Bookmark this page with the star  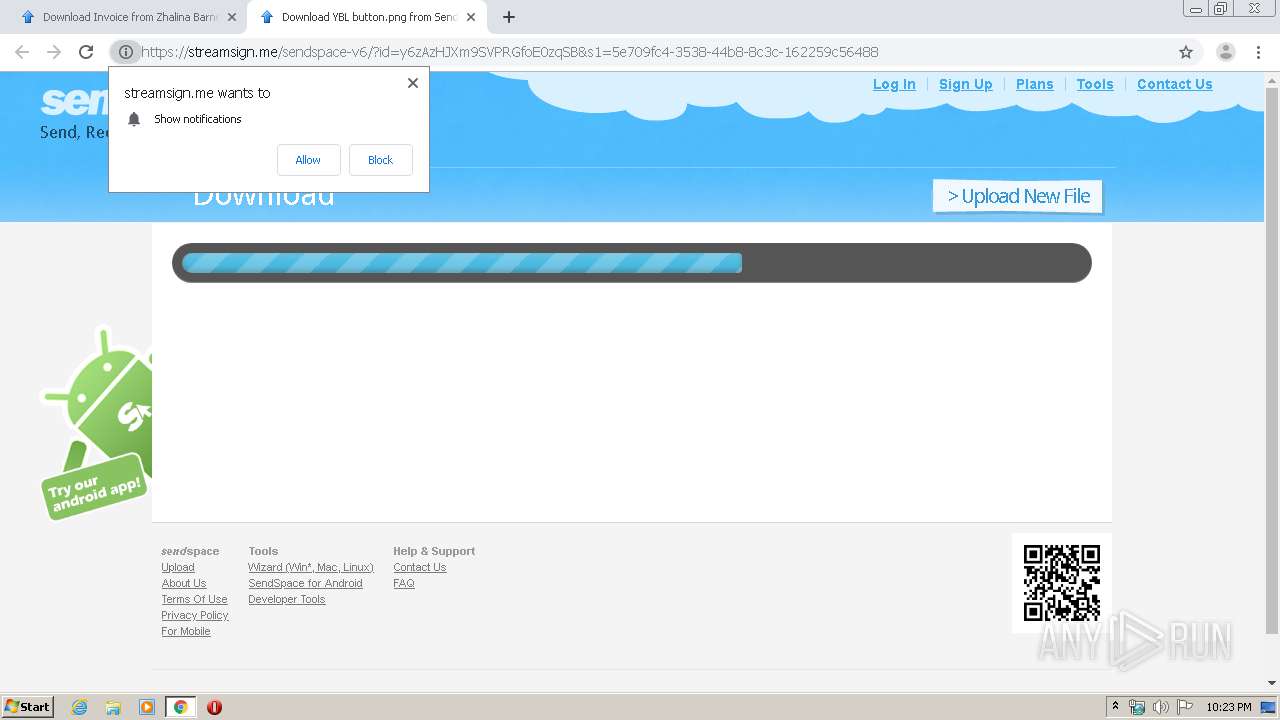click(1186, 52)
